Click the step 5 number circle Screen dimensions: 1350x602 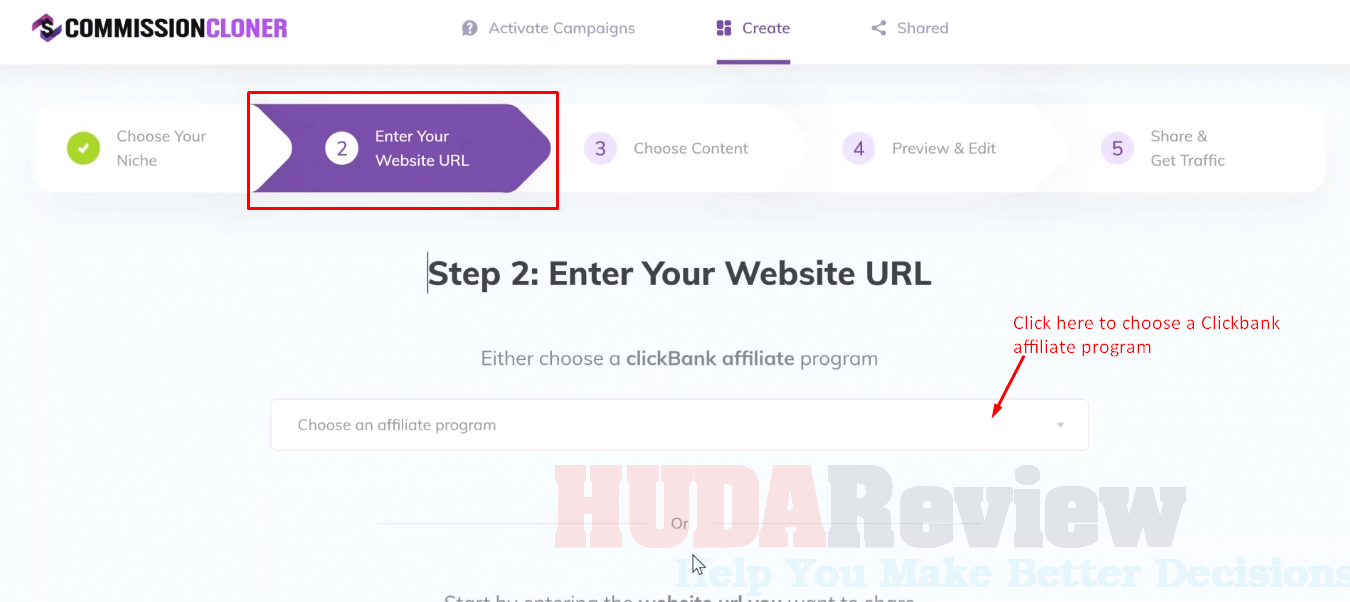click(x=1117, y=149)
